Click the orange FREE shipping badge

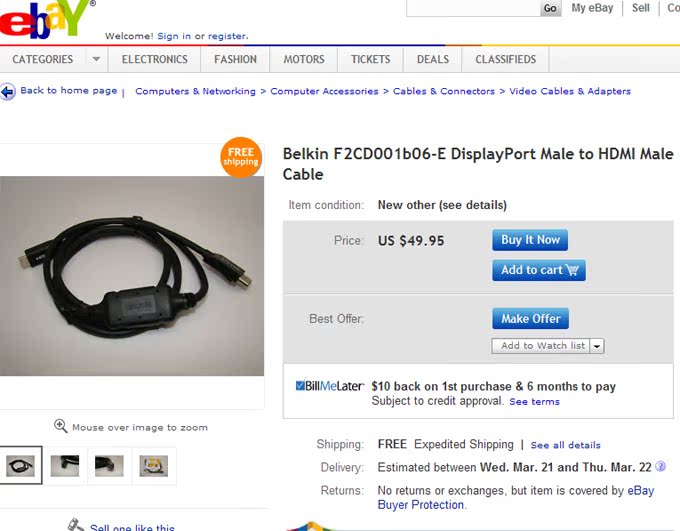click(x=241, y=157)
